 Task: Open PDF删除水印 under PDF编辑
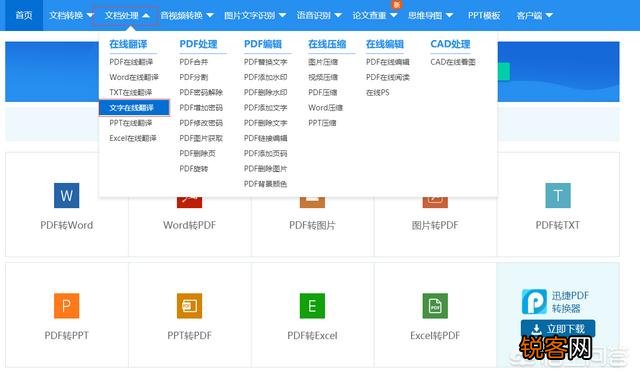coord(266,92)
